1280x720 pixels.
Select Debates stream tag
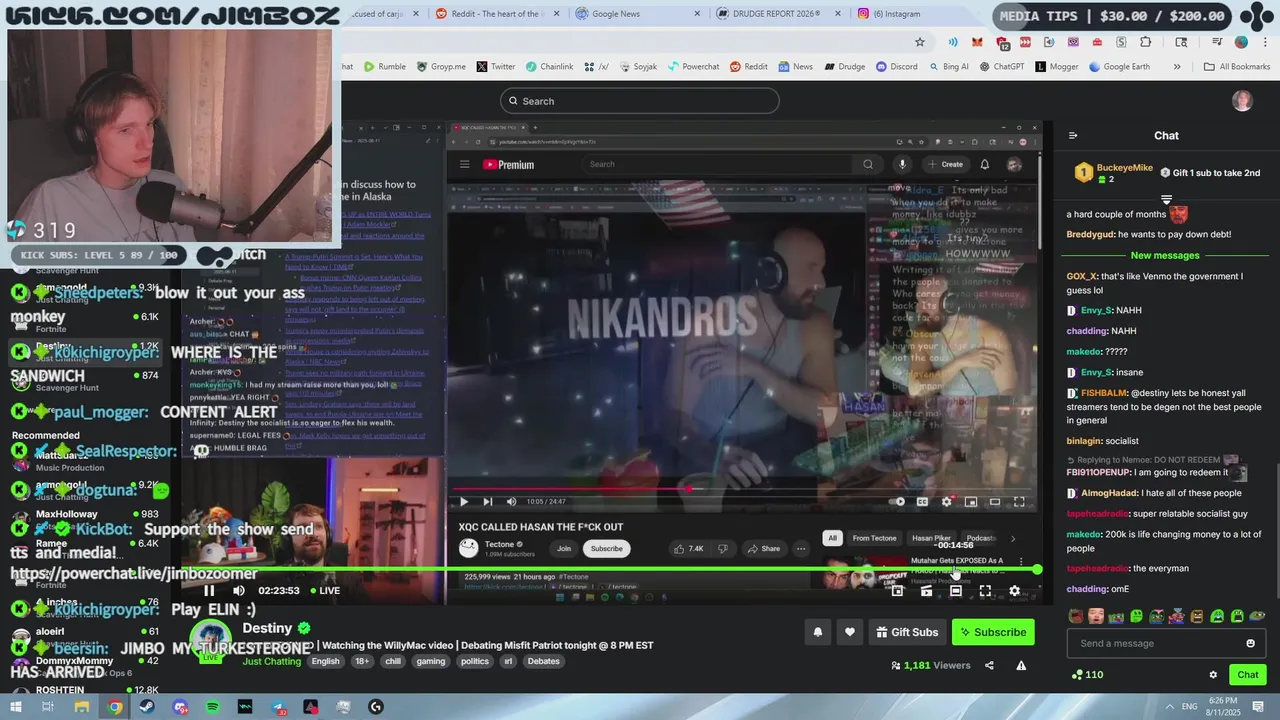point(544,661)
